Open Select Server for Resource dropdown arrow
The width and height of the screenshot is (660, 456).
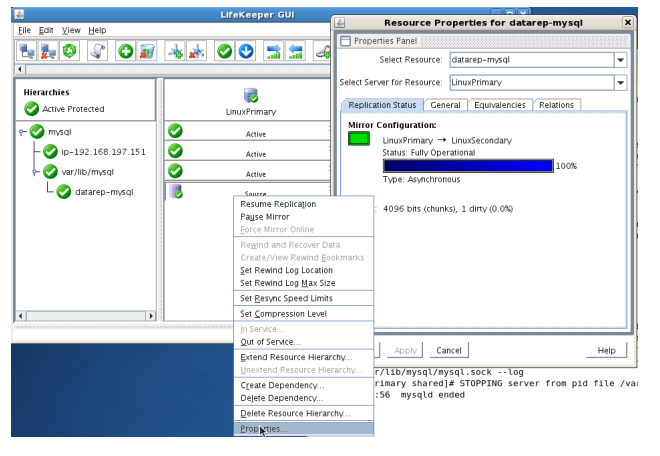tap(620, 83)
